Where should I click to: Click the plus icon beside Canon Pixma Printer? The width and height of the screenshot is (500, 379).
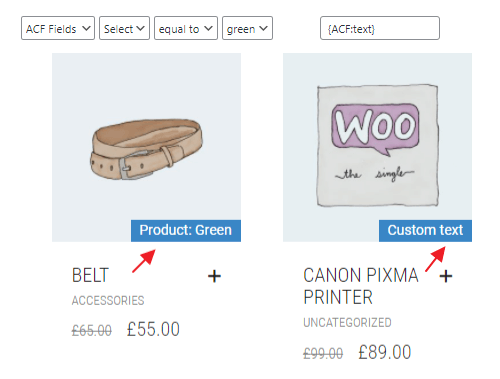pyautogui.click(x=446, y=276)
